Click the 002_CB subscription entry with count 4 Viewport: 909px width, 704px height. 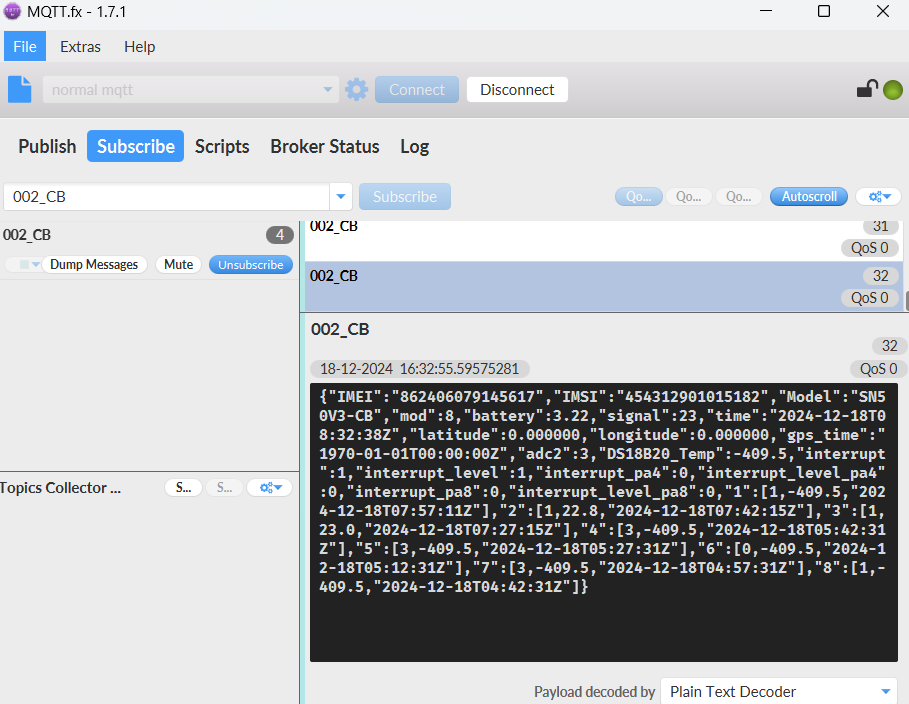(x=149, y=249)
